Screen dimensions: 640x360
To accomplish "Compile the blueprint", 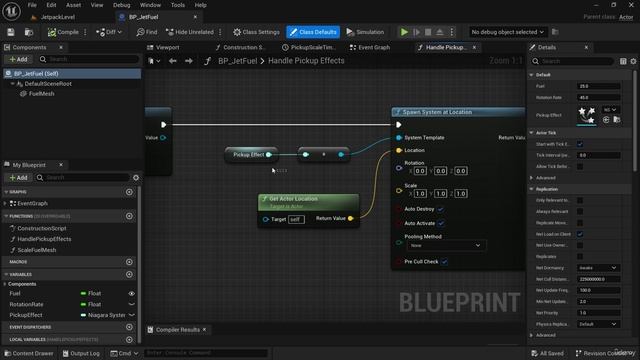I will (x=63, y=32).
